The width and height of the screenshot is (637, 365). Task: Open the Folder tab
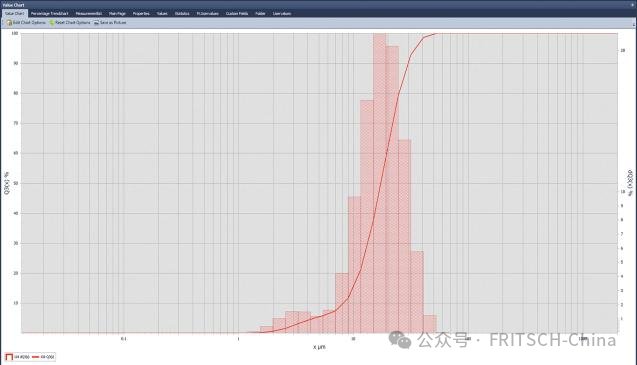coord(260,13)
